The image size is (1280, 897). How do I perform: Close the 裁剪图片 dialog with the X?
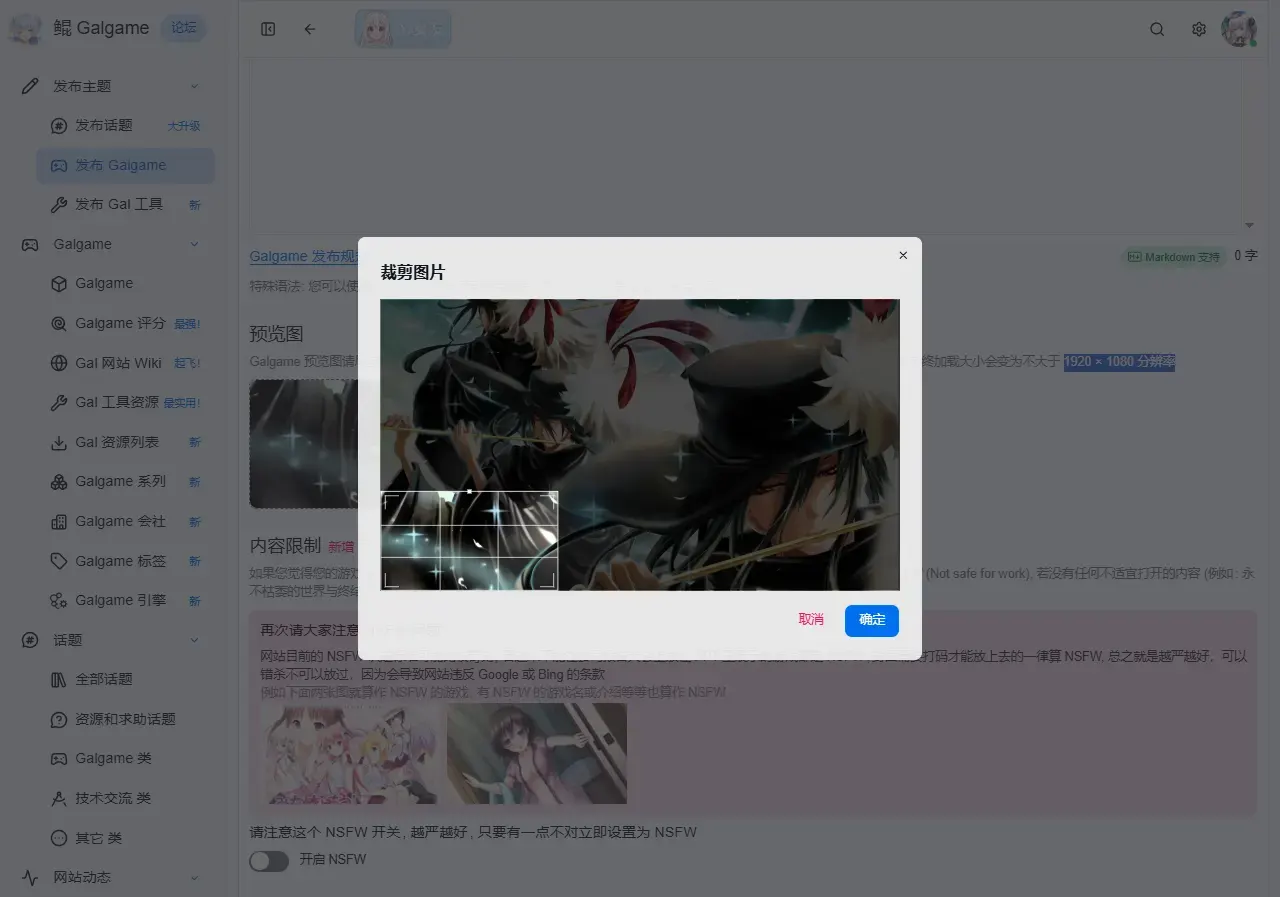pos(903,255)
